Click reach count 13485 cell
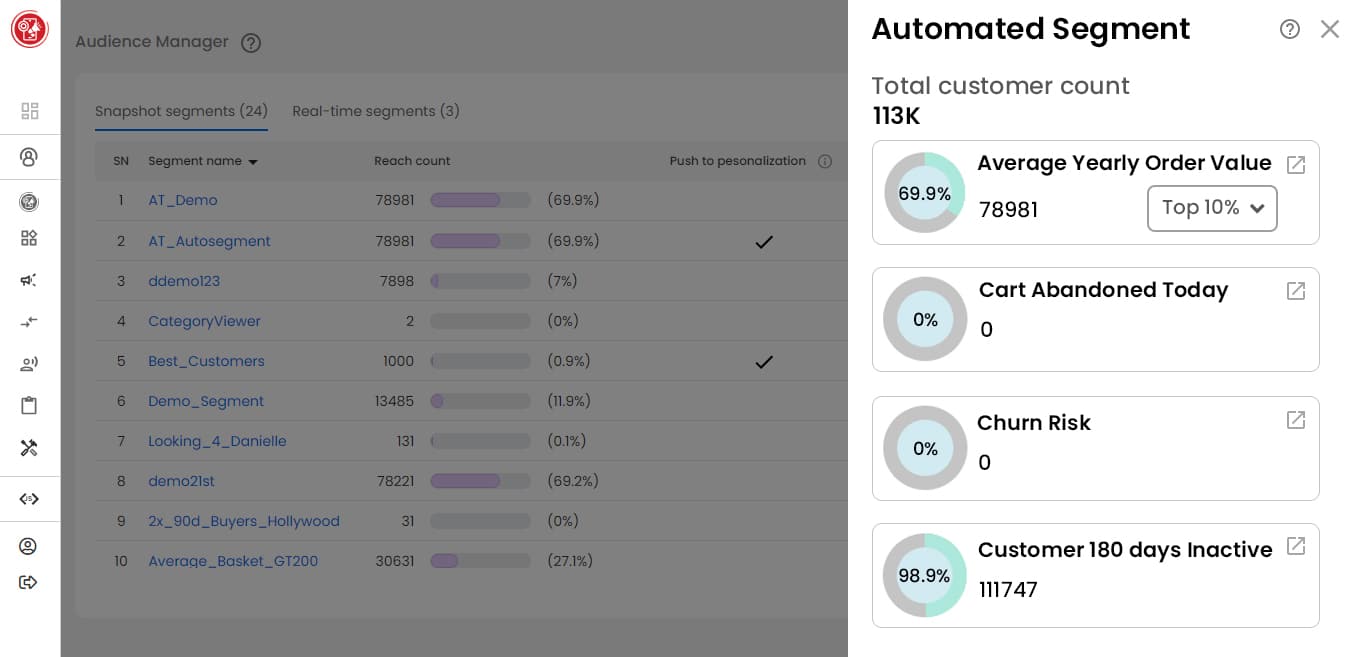The image size is (1366, 657). pyautogui.click(x=394, y=401)
